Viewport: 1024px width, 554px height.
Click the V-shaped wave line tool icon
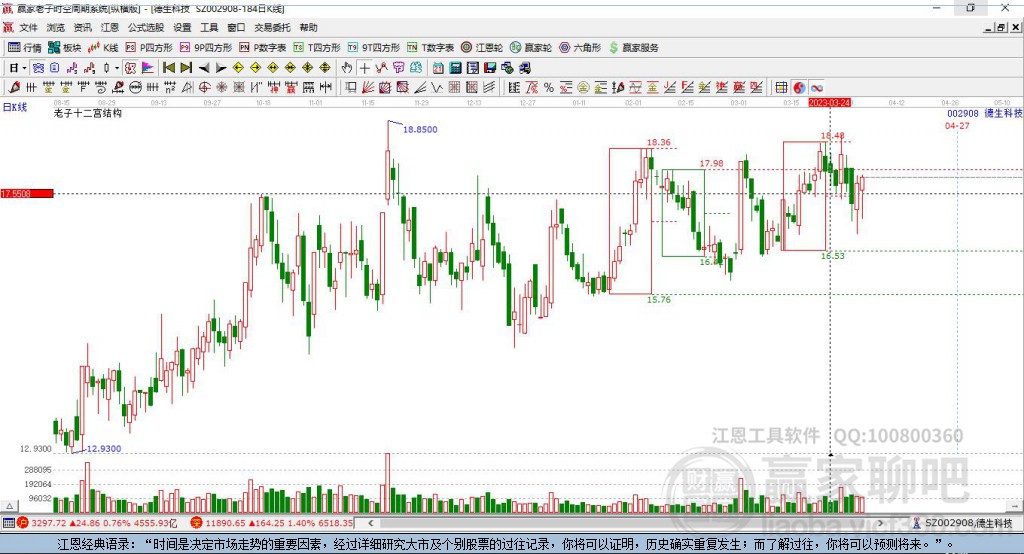[436, 87]
